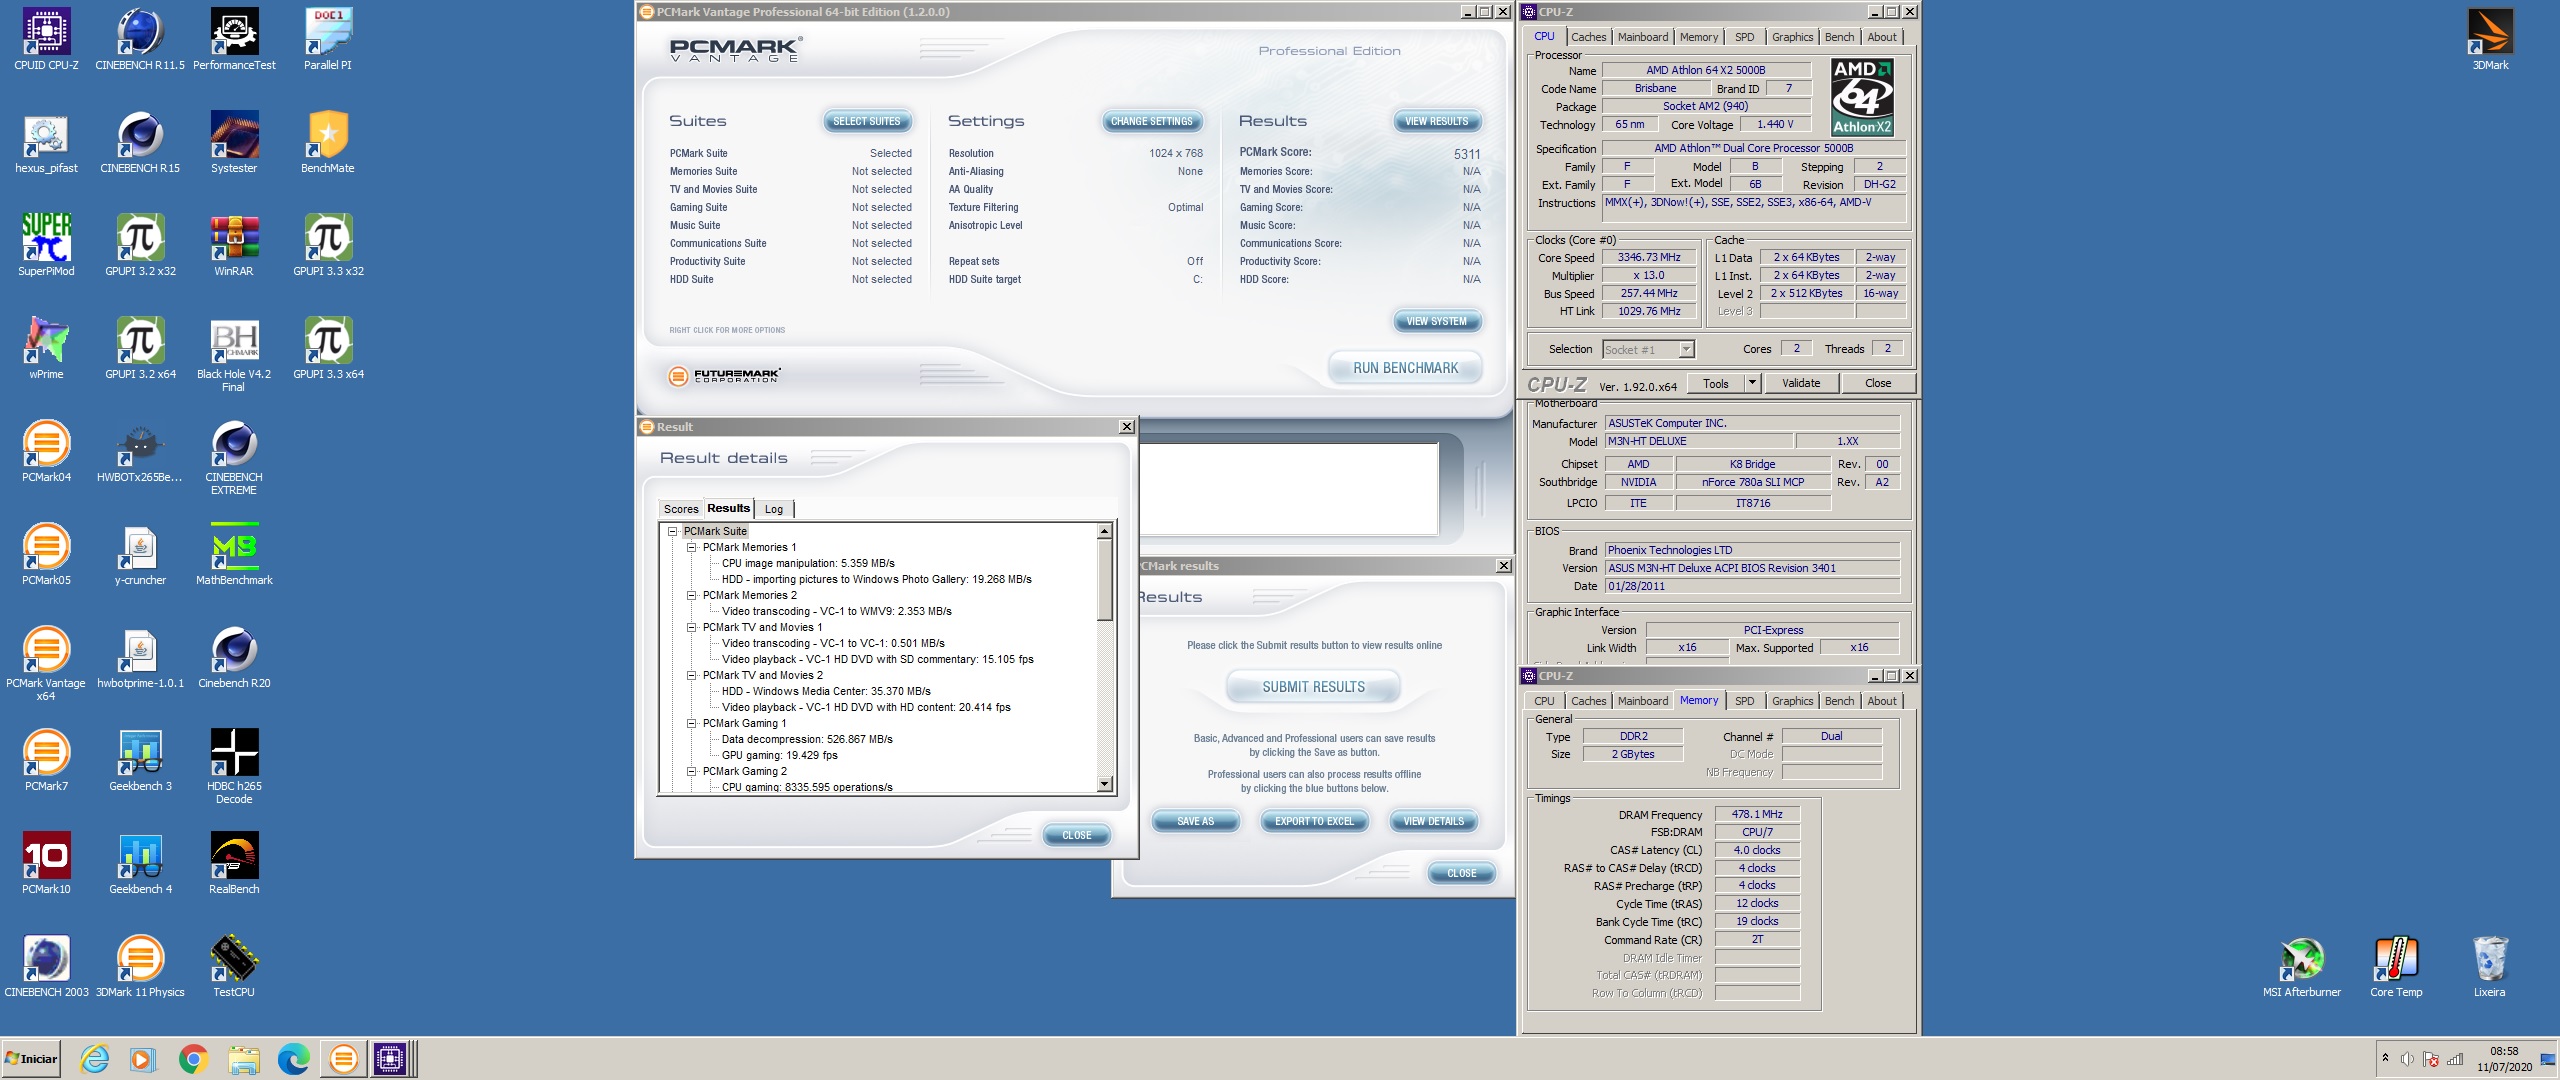Collapse PCMark TV and Movies 1 node
Screen dimensions: 2560x1080
[x=691, y=628]
